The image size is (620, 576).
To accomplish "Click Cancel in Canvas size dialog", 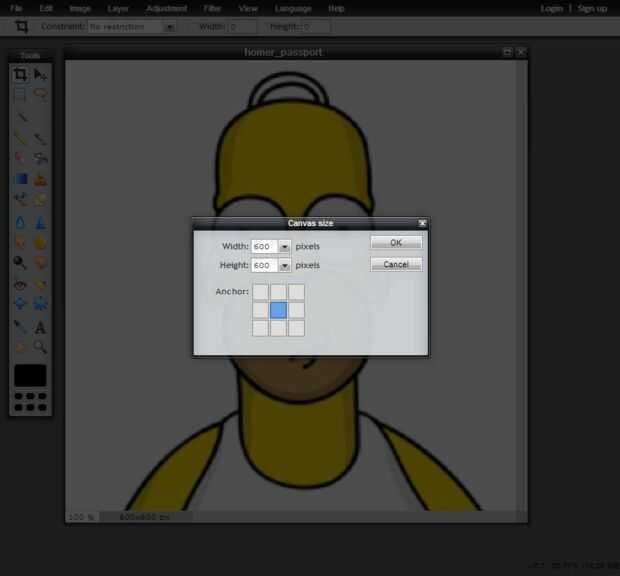I will [x=396, y=264].
